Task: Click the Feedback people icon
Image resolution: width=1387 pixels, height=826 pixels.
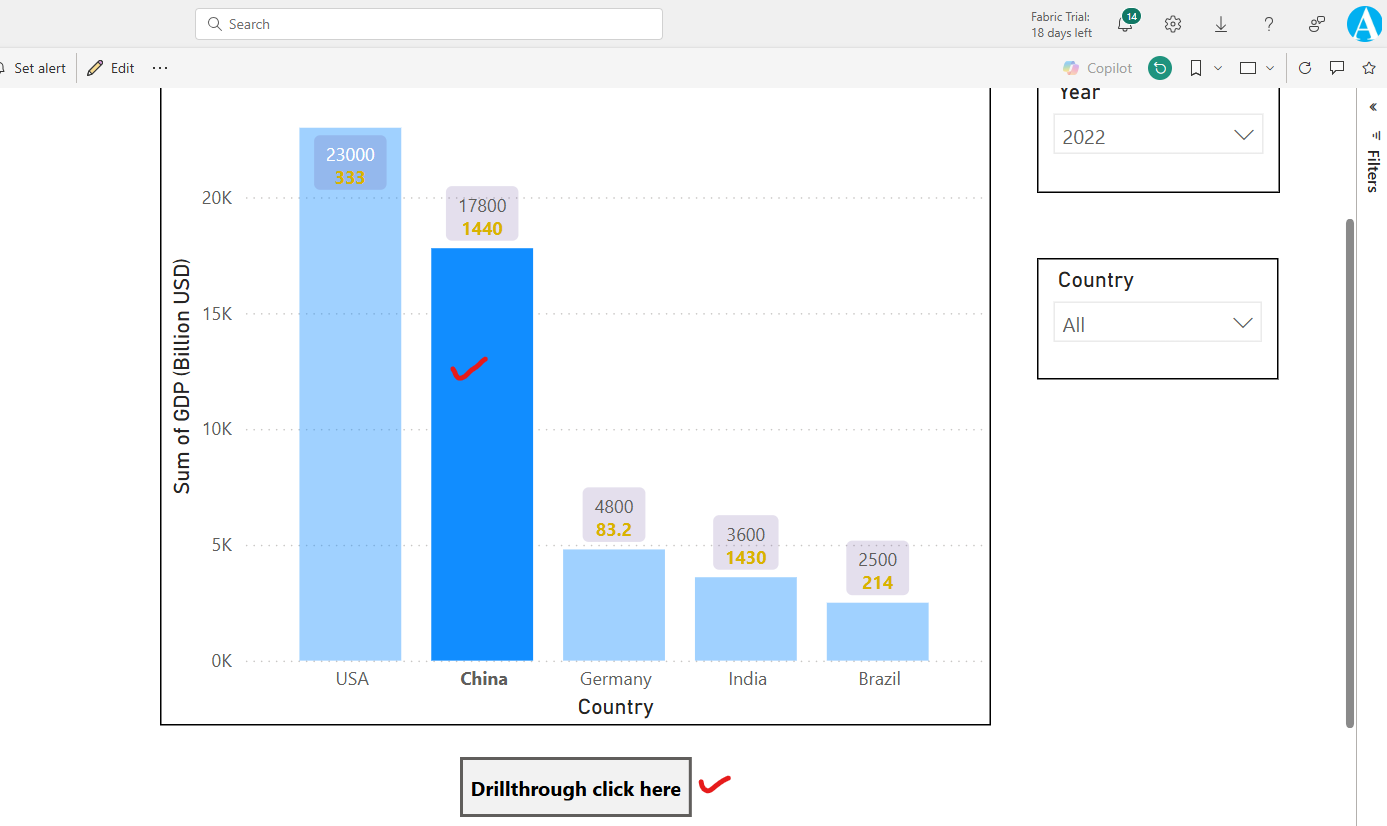Action: pos(1316,24)
